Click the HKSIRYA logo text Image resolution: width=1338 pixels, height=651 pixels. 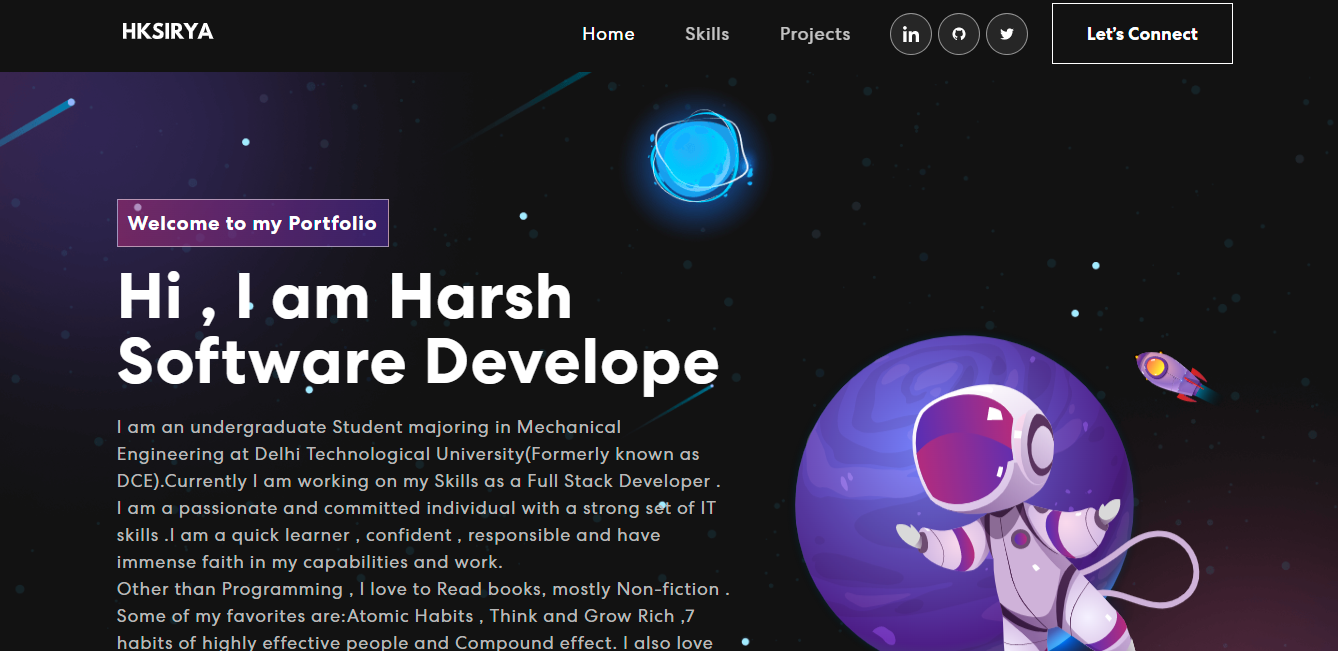167,31
